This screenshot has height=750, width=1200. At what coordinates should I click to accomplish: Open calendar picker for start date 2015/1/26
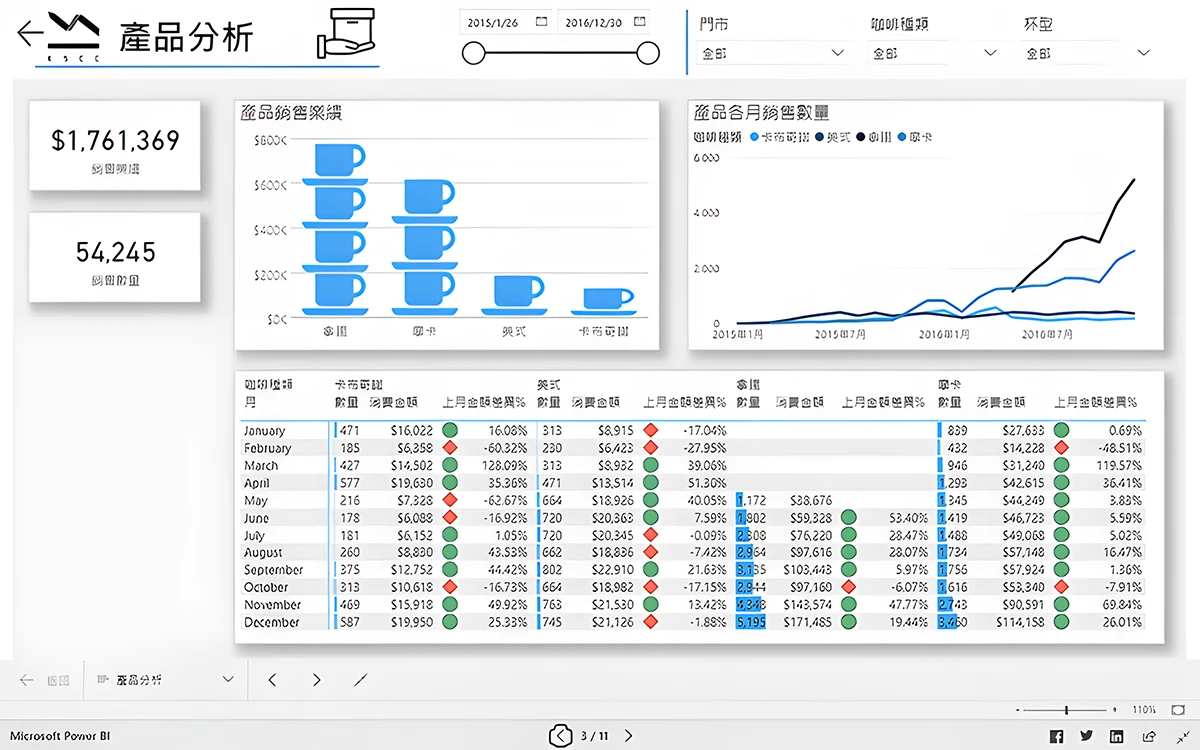(x=541, y=20)
